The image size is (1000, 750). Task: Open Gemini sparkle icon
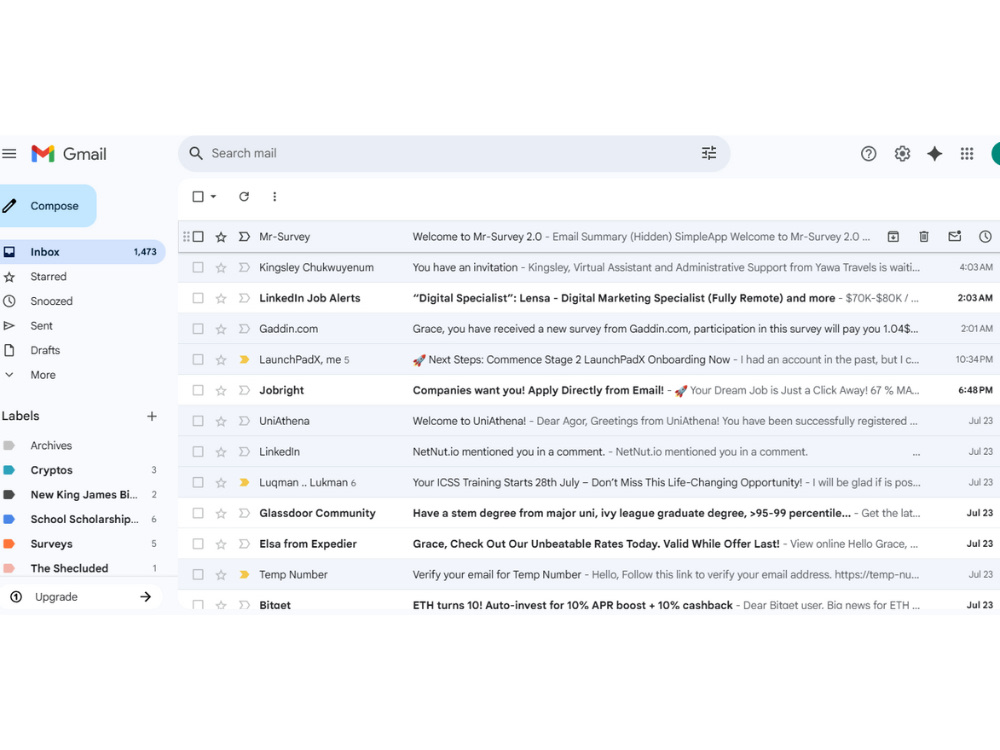(934, 154)
